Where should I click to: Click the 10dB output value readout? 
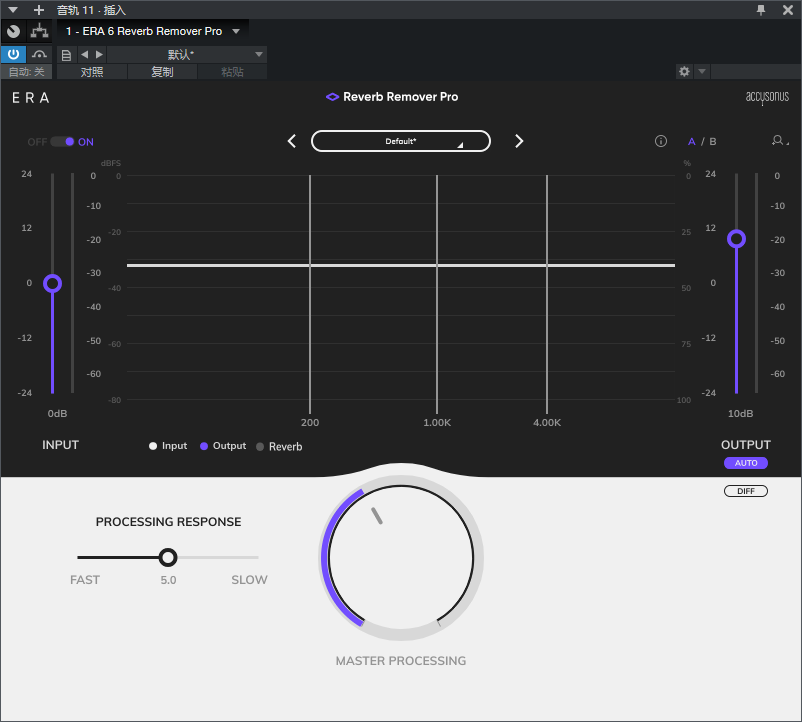pos(741,413)
